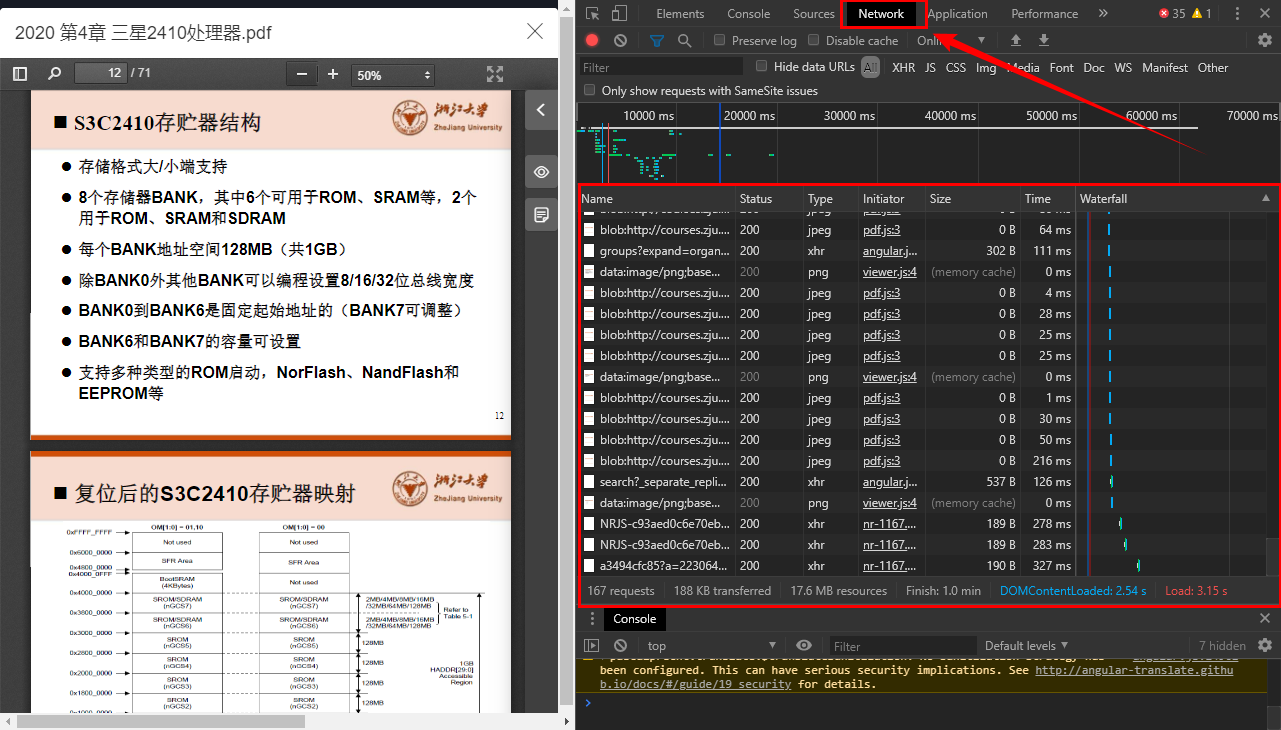1281x730 pixels.
Task: Sort requests by Time column
Action: [x=1048, y=198]
